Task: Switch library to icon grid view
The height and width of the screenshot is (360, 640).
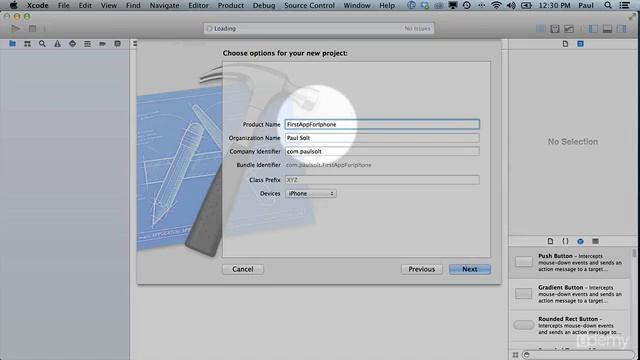Action: pos(515,355)
